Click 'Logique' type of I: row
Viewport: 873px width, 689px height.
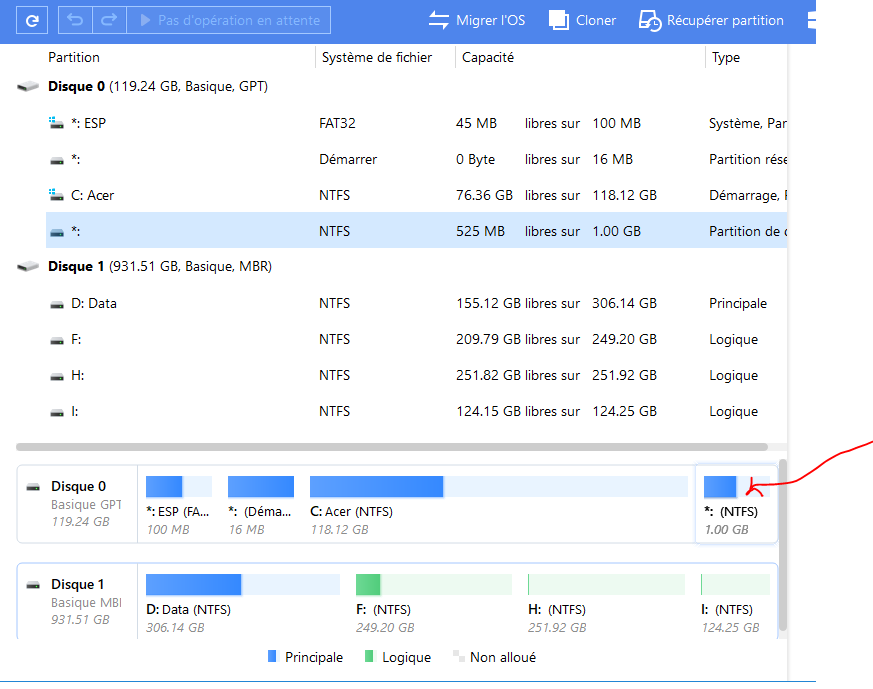[733, 411]
